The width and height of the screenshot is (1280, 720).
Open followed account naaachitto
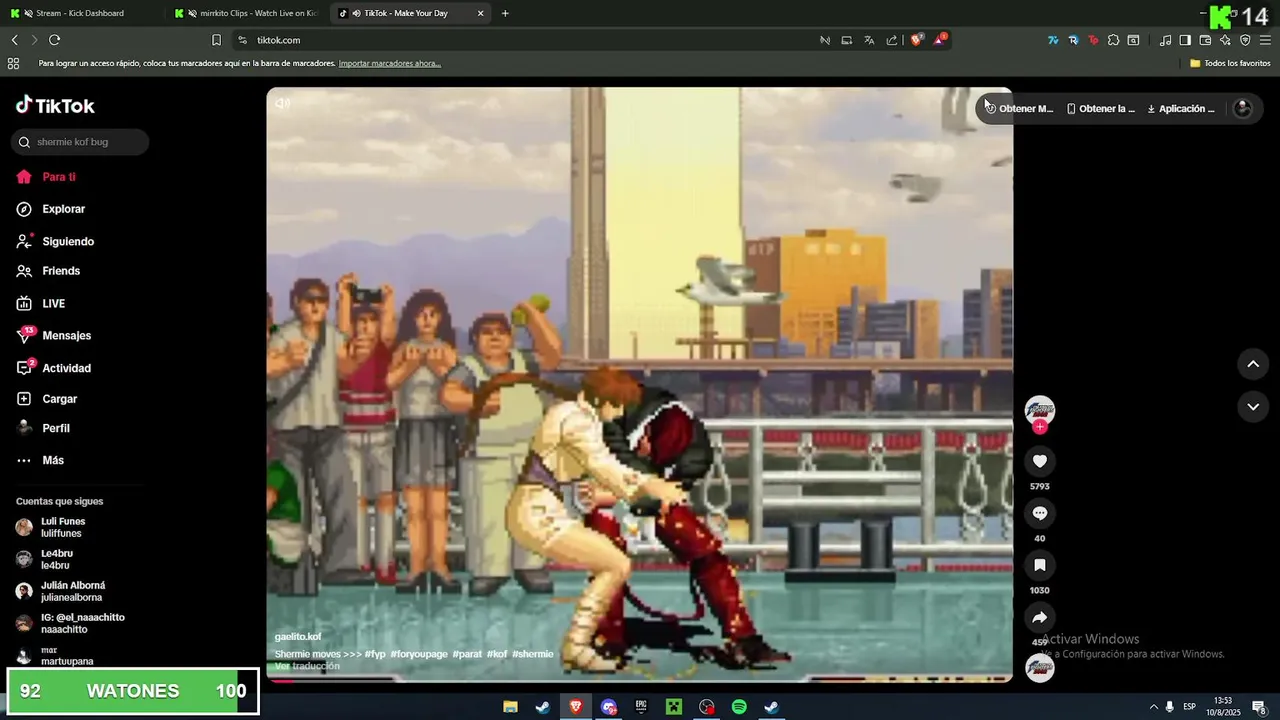click(70, 623)
